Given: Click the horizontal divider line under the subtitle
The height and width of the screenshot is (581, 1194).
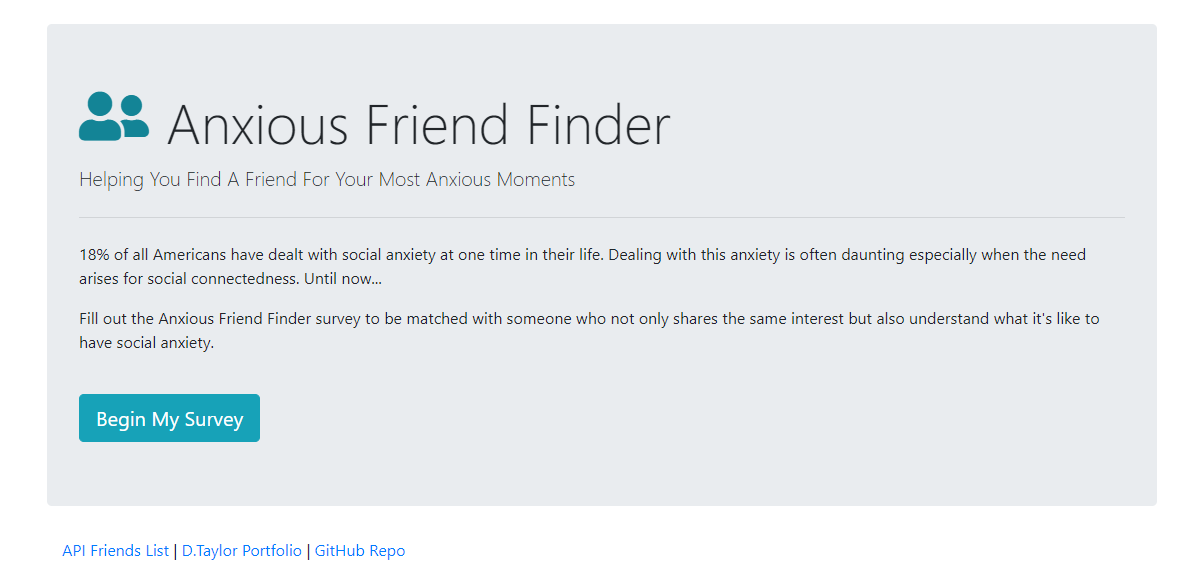Looking at the screenshot, I should click(x=602, y=218).
